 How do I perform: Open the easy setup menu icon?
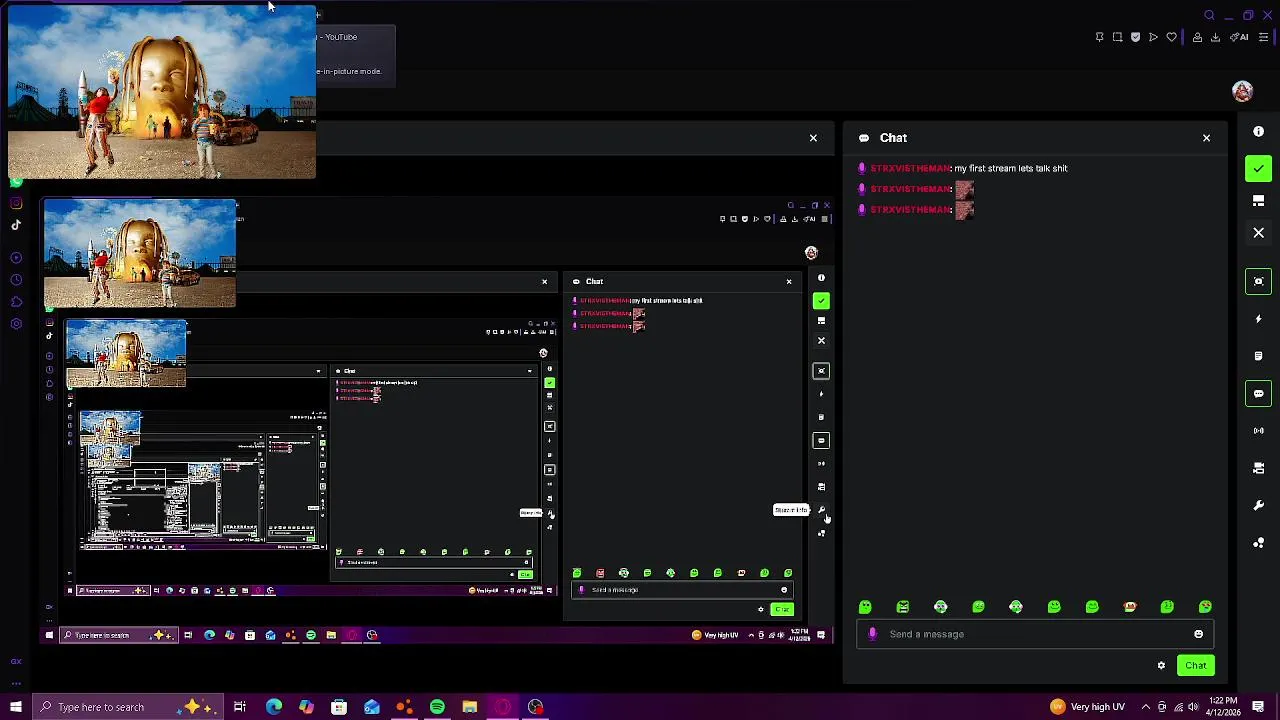1263,37
